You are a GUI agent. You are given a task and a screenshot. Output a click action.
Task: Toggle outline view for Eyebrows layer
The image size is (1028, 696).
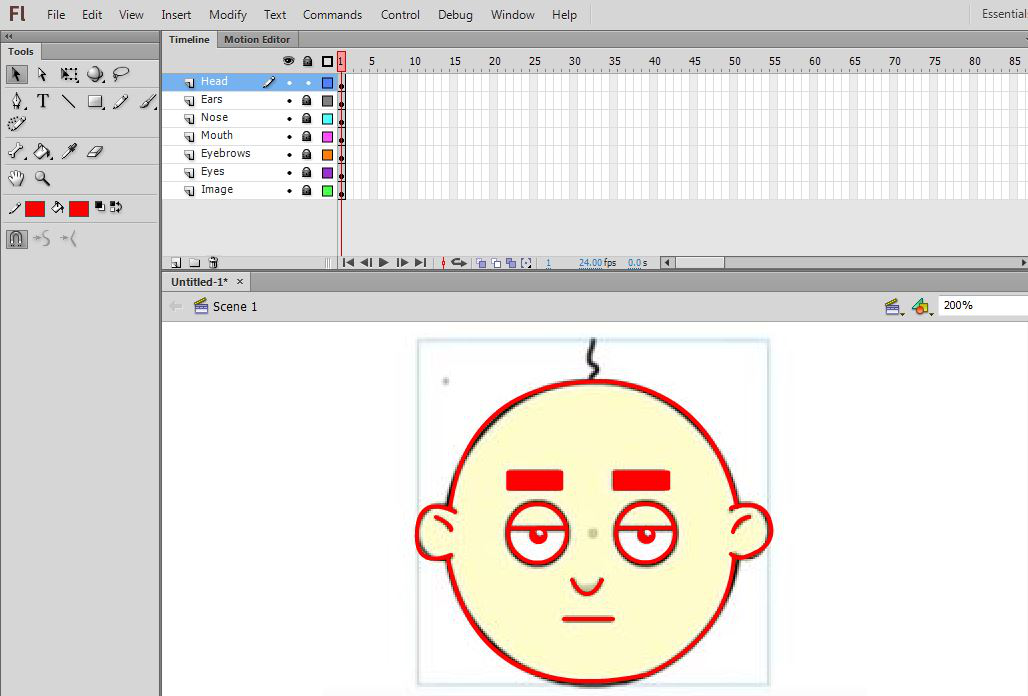click(x=327, y=154)
